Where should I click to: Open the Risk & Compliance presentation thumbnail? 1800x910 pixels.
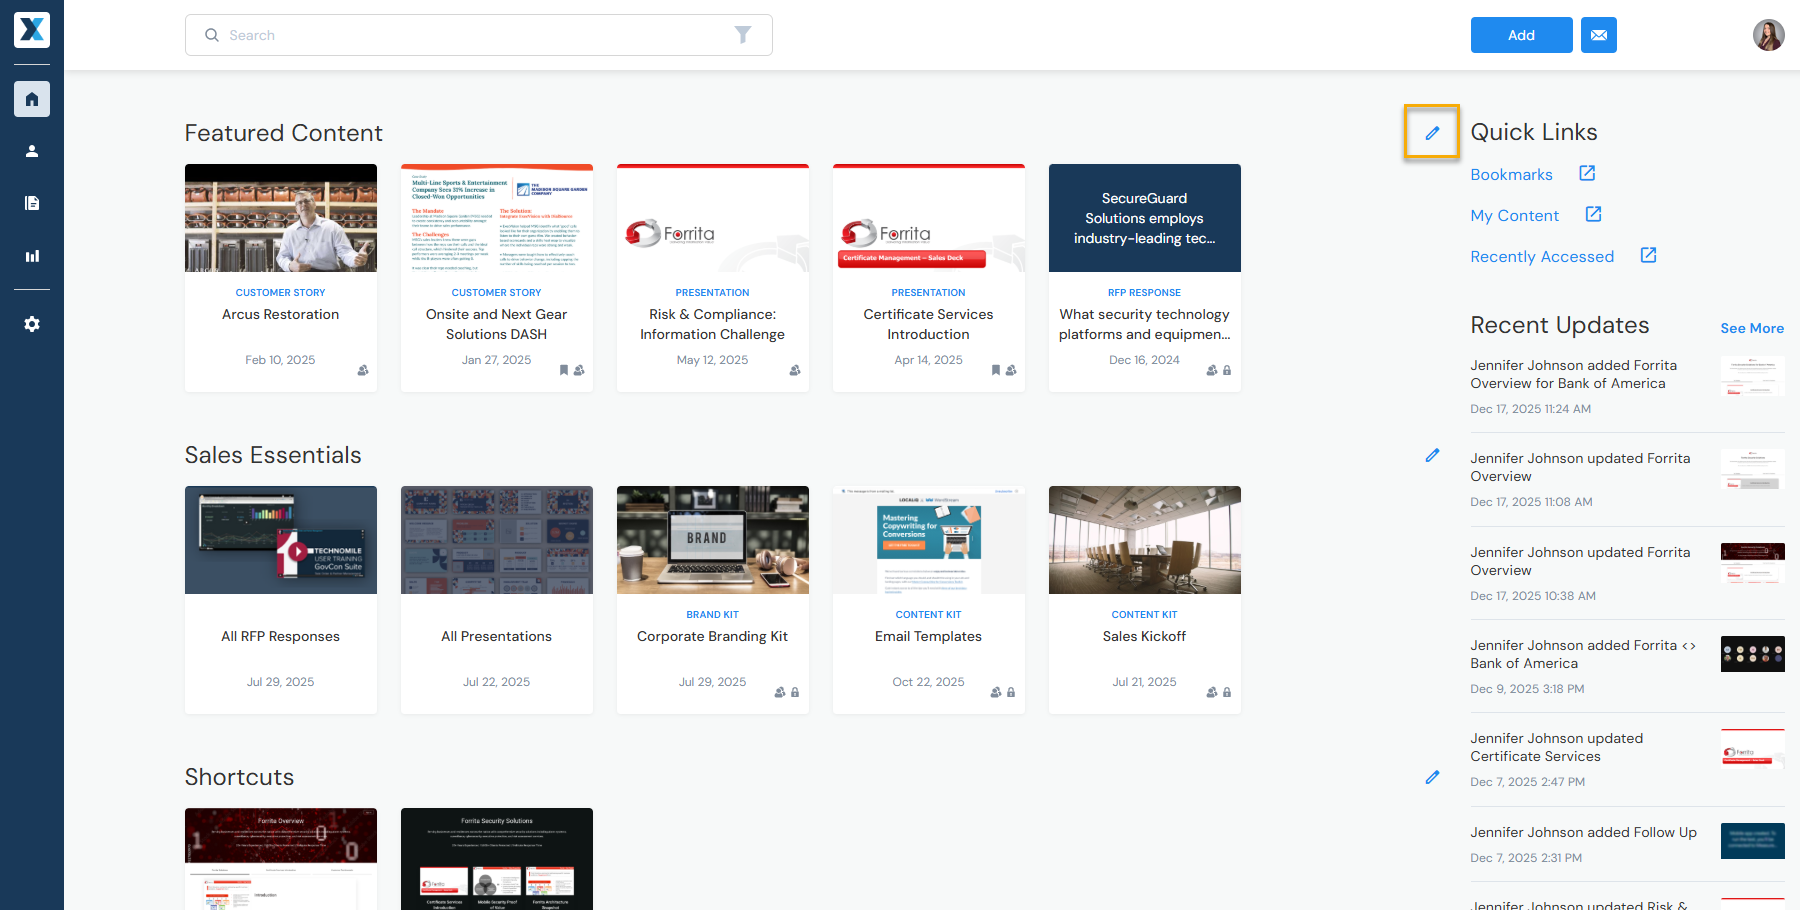click(x=713, y=218)
